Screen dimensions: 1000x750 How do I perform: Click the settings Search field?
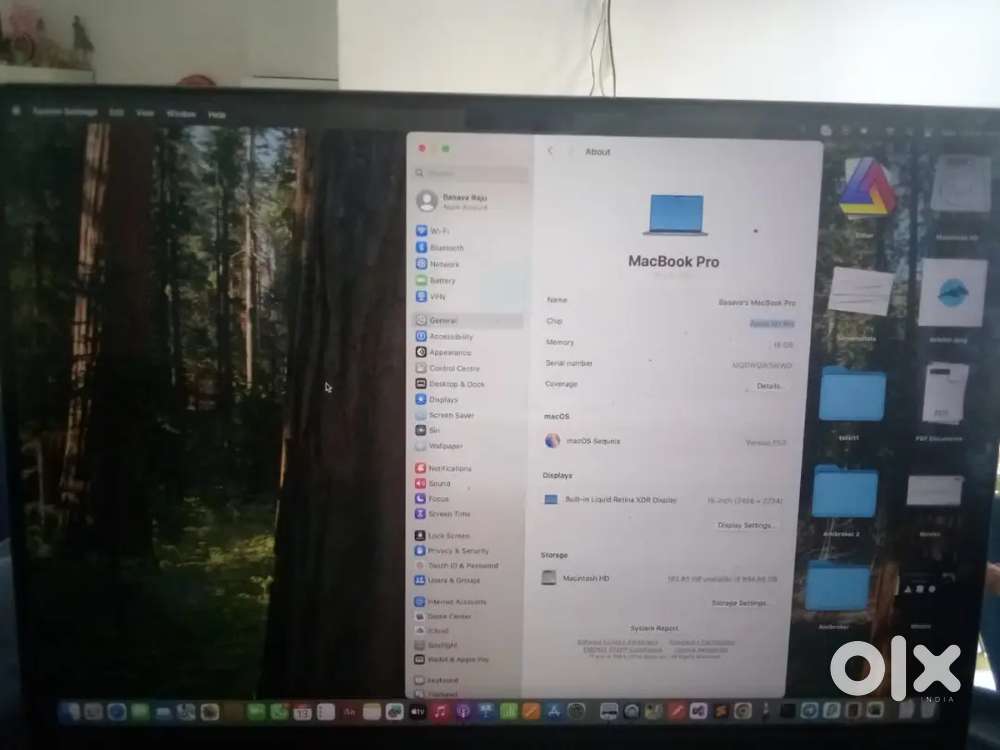point(470,174)
